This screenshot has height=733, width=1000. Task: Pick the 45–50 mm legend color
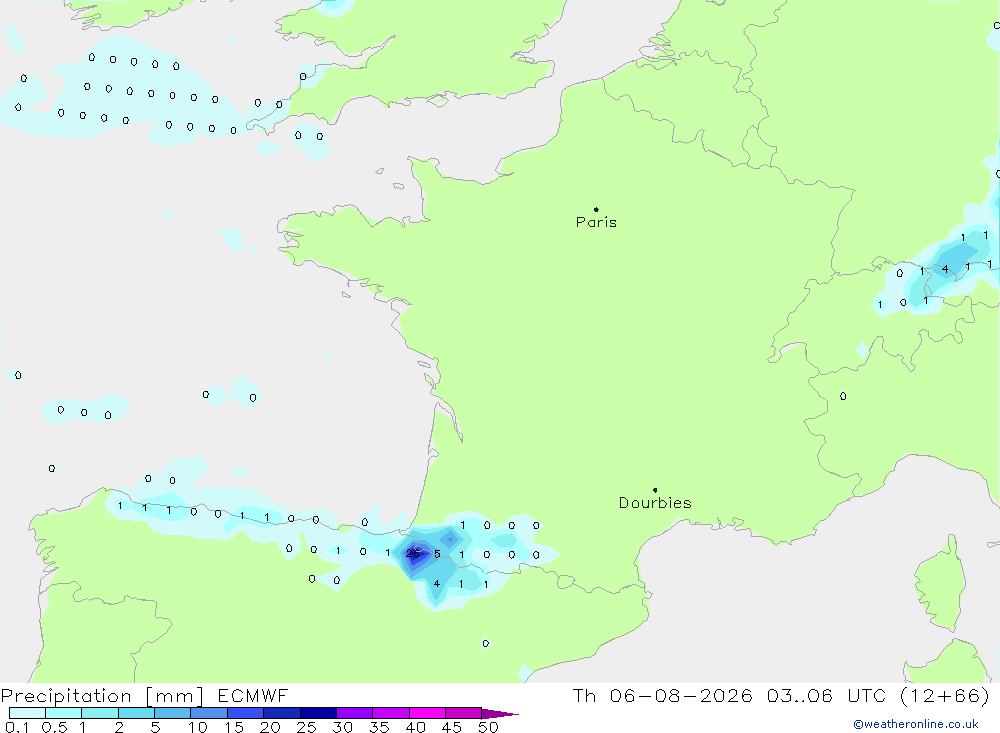click(463, 713)
